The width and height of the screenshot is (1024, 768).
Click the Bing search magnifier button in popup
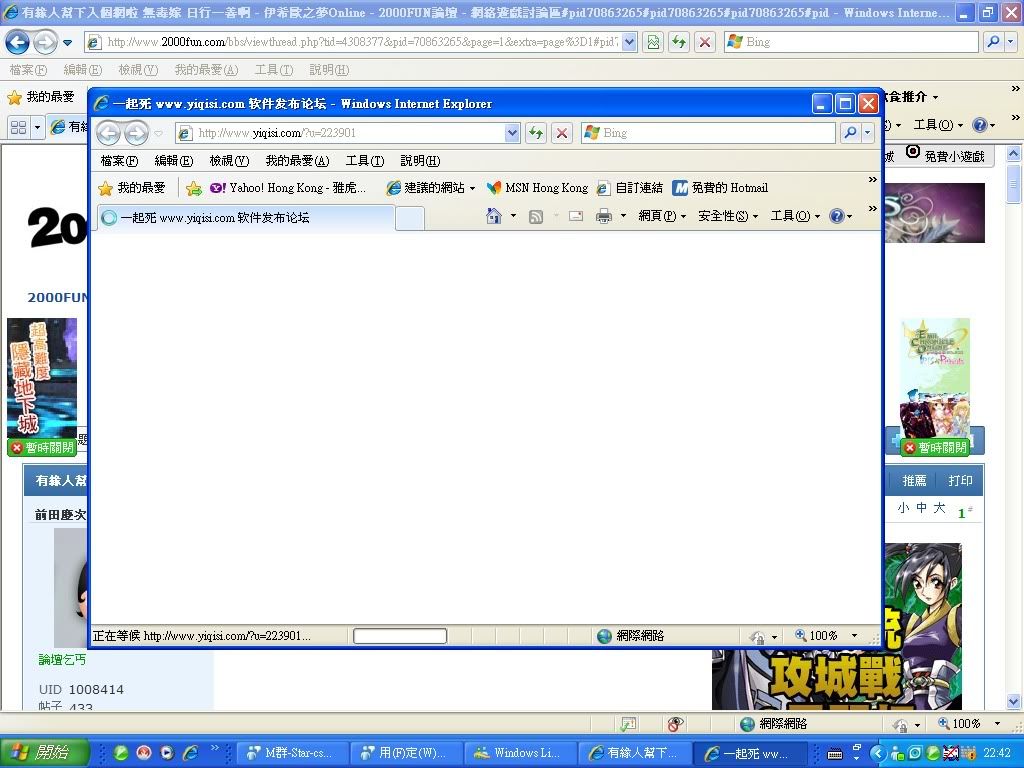point(849,133)
